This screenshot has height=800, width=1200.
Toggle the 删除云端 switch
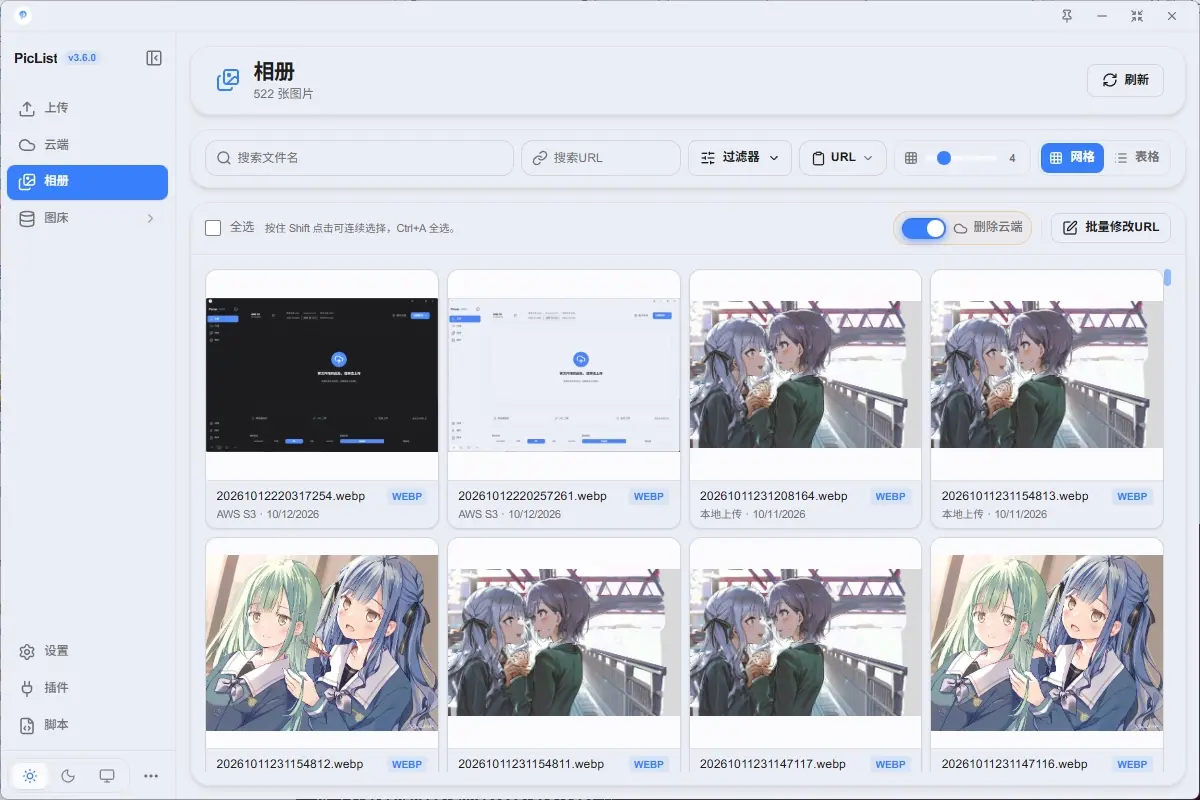click(923, 228)
